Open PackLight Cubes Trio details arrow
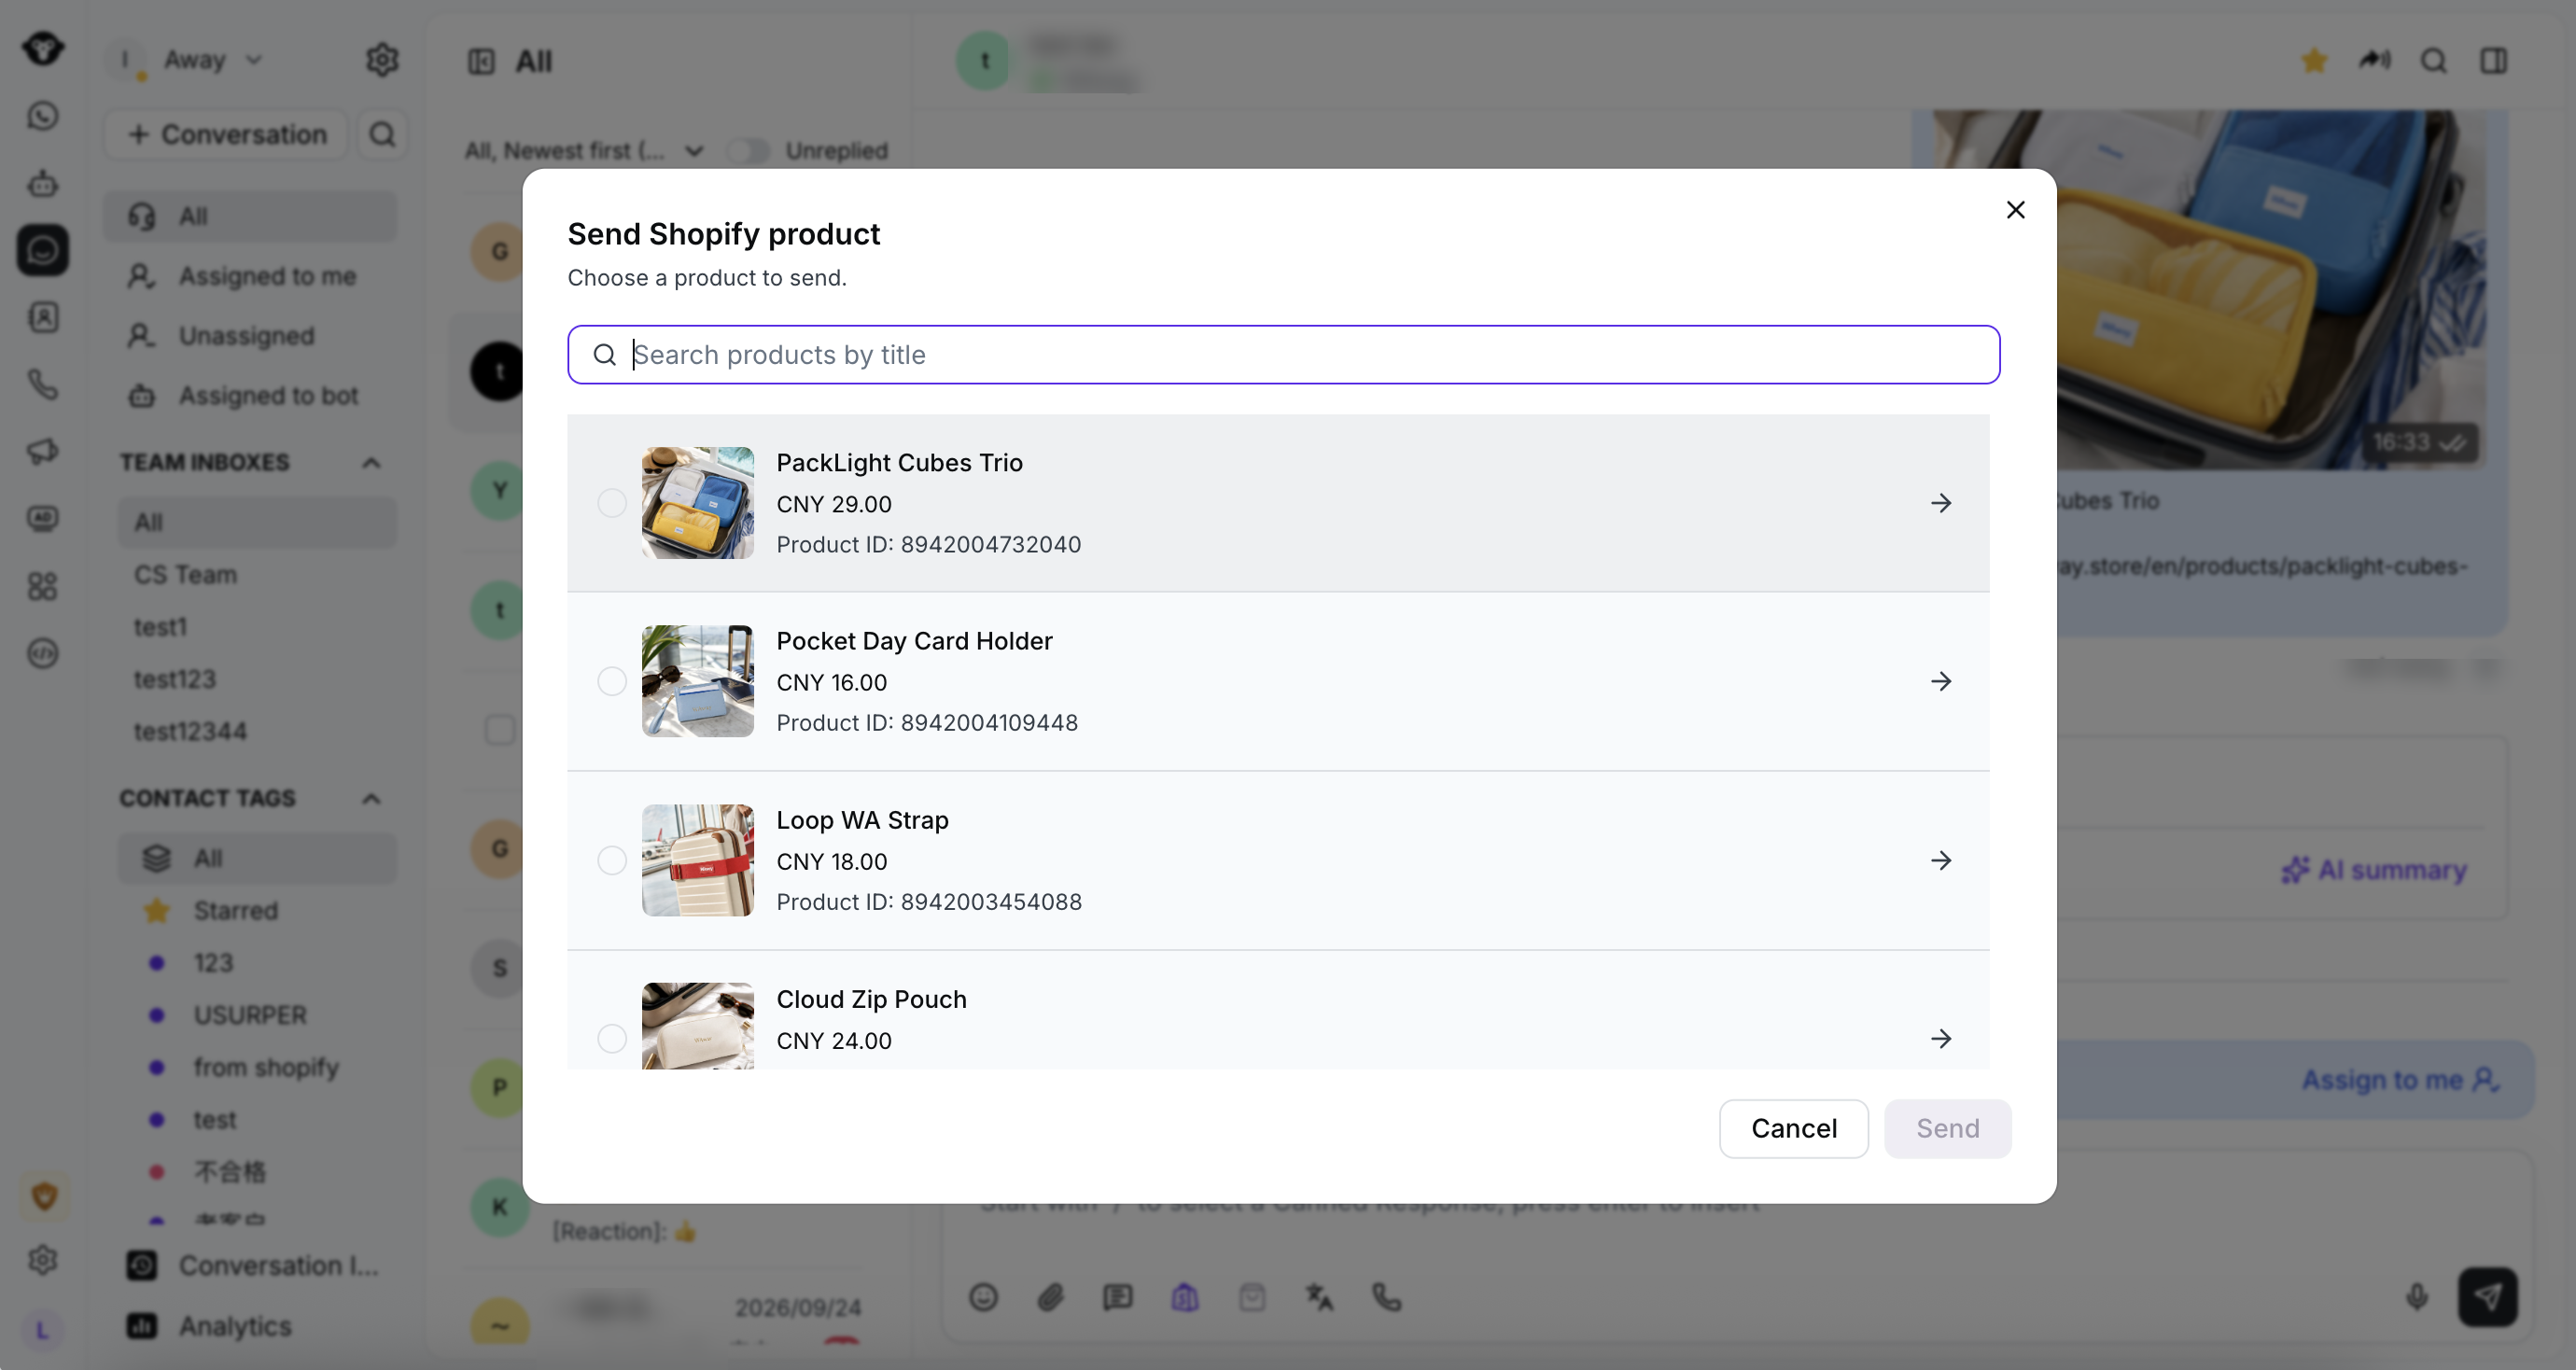Screen dimensions: 2576x1370 1941,503
